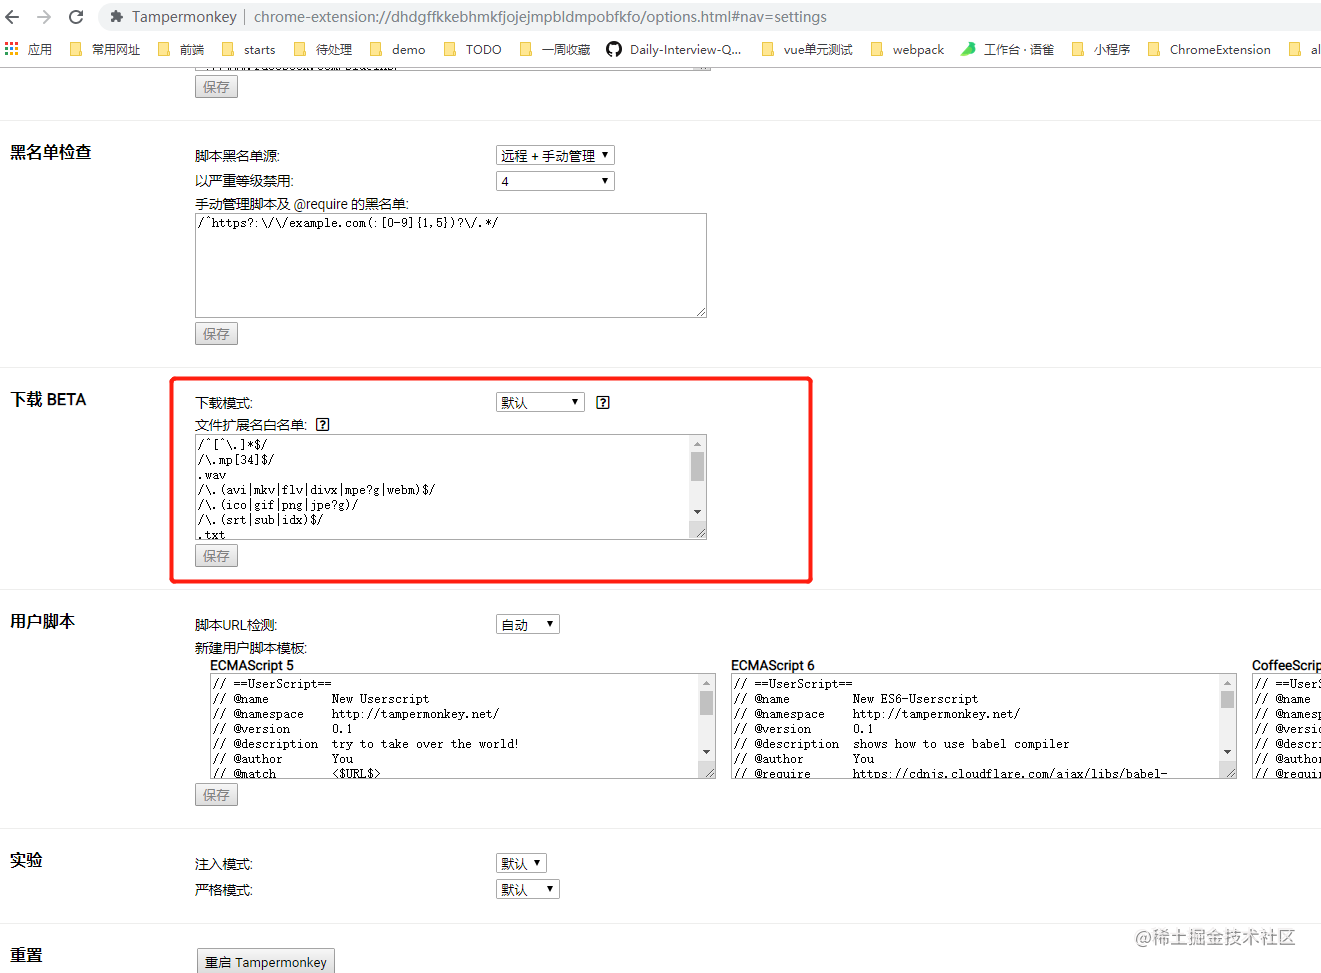Click the 重启 Tampermonkey button

coord(265,961)
